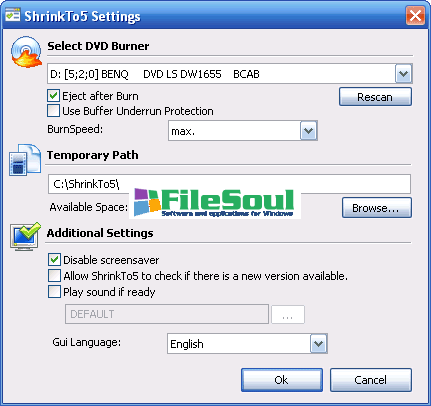Expand the BurnSpeed dropdown
This screenshot has width=431, height=406.
pyautogui.click(x=309, y=131)
